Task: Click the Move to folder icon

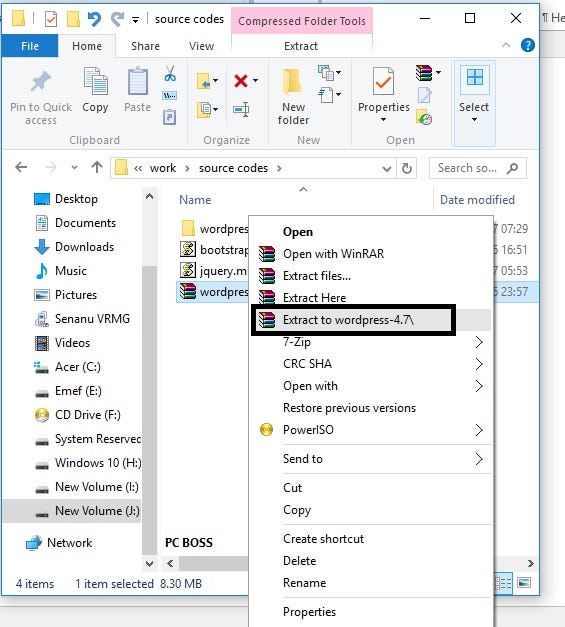Action: pyautogui.click(x=204, y=82)
